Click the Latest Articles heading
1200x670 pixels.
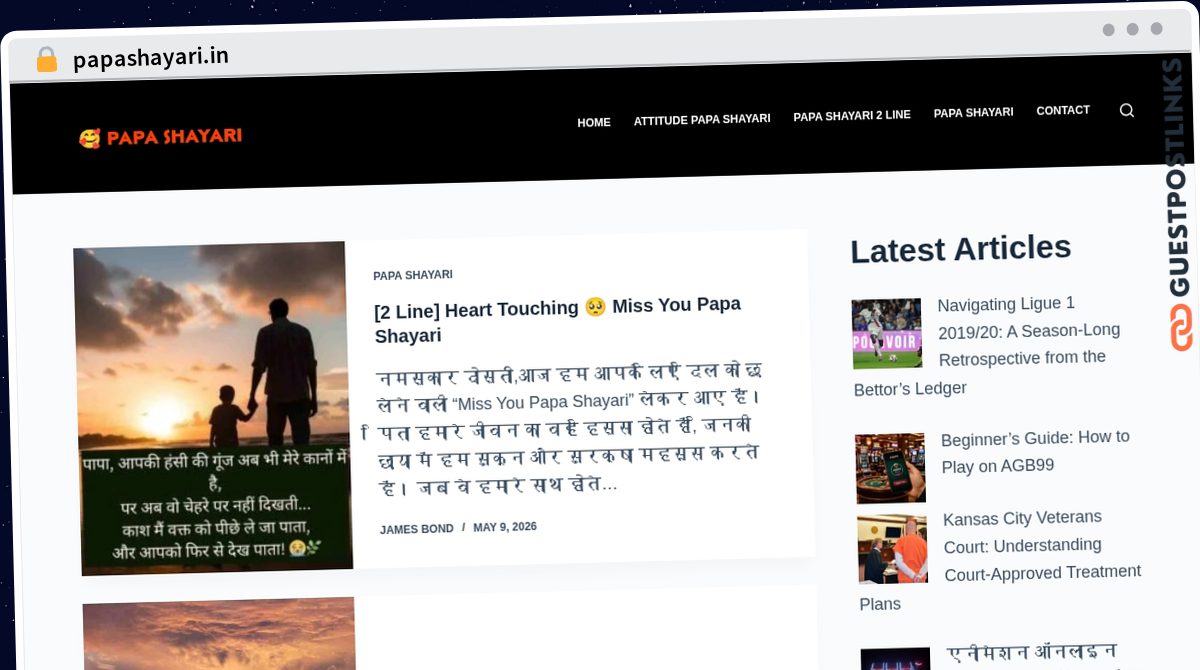tap(961, 249)
